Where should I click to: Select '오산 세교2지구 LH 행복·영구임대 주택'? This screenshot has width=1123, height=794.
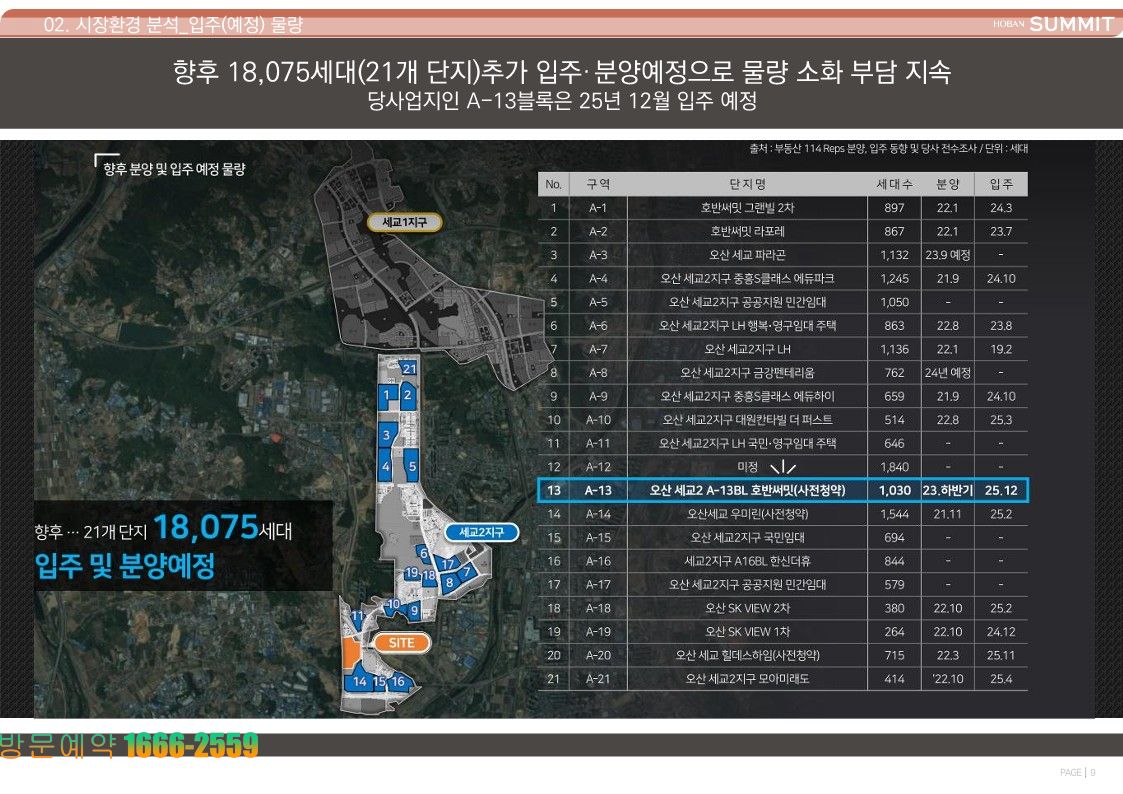747,326
